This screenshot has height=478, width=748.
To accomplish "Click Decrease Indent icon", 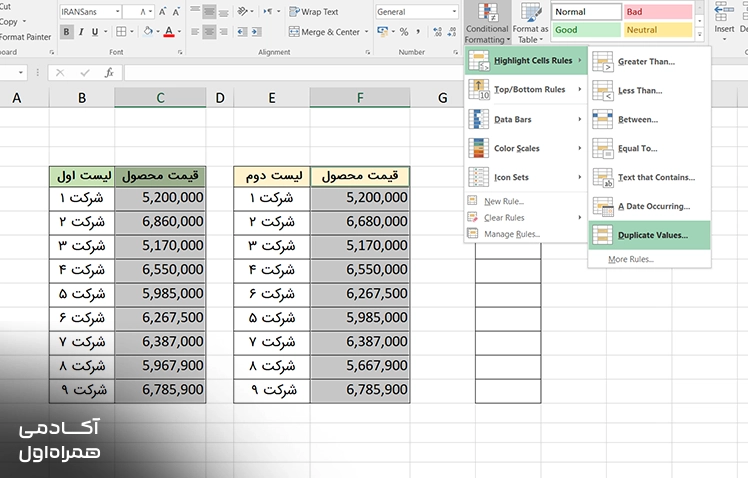I will click(x=242, y=32).
